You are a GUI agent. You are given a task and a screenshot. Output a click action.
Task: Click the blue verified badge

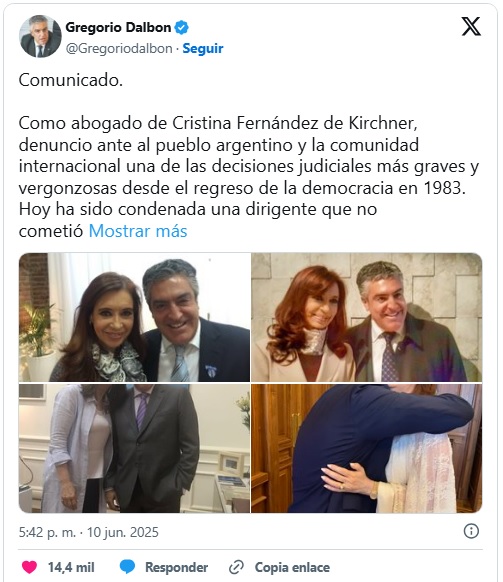click(182, 27)
